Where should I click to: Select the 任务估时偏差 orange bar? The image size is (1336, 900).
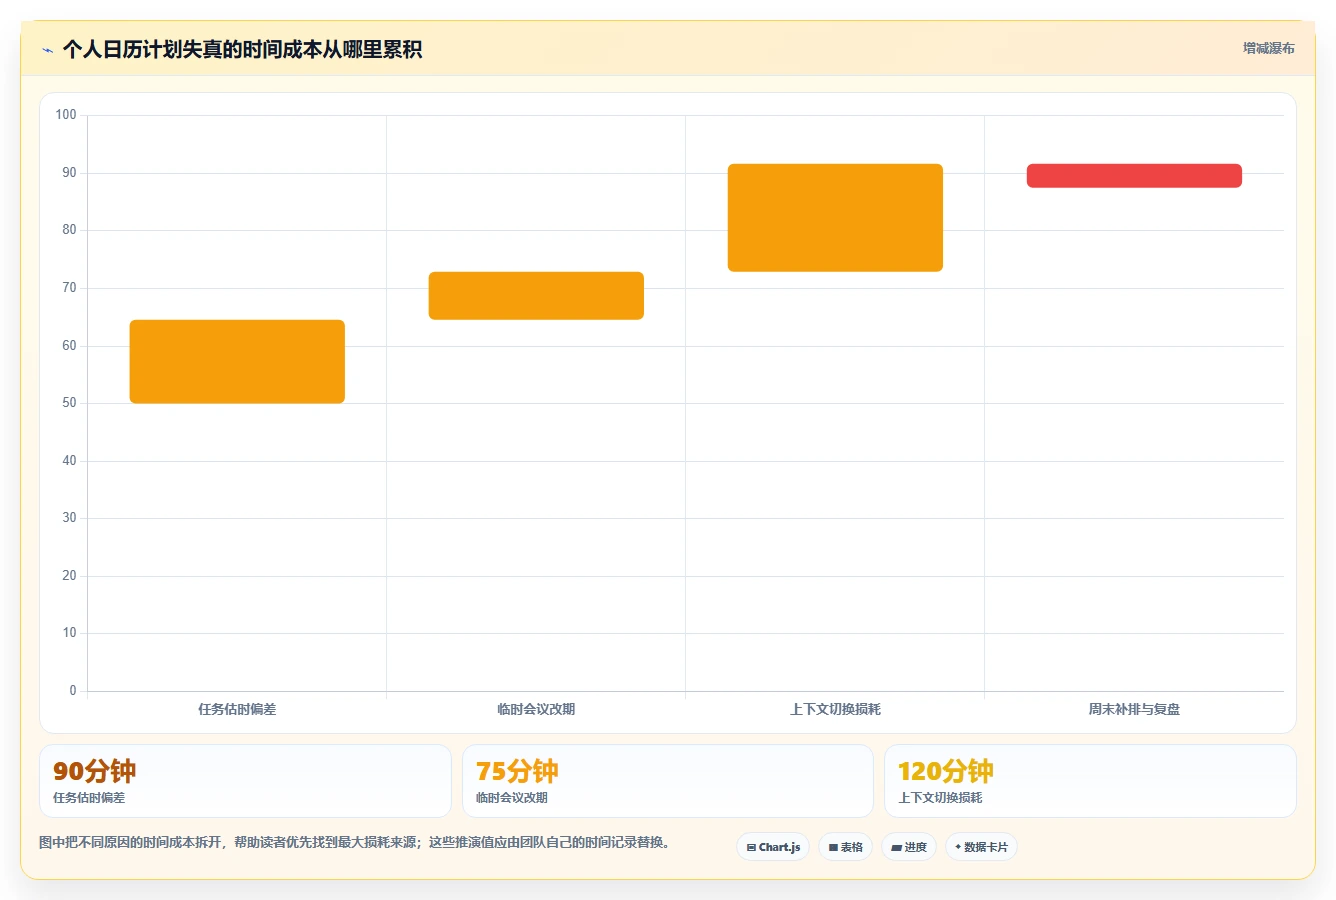(x=237, y=362)
